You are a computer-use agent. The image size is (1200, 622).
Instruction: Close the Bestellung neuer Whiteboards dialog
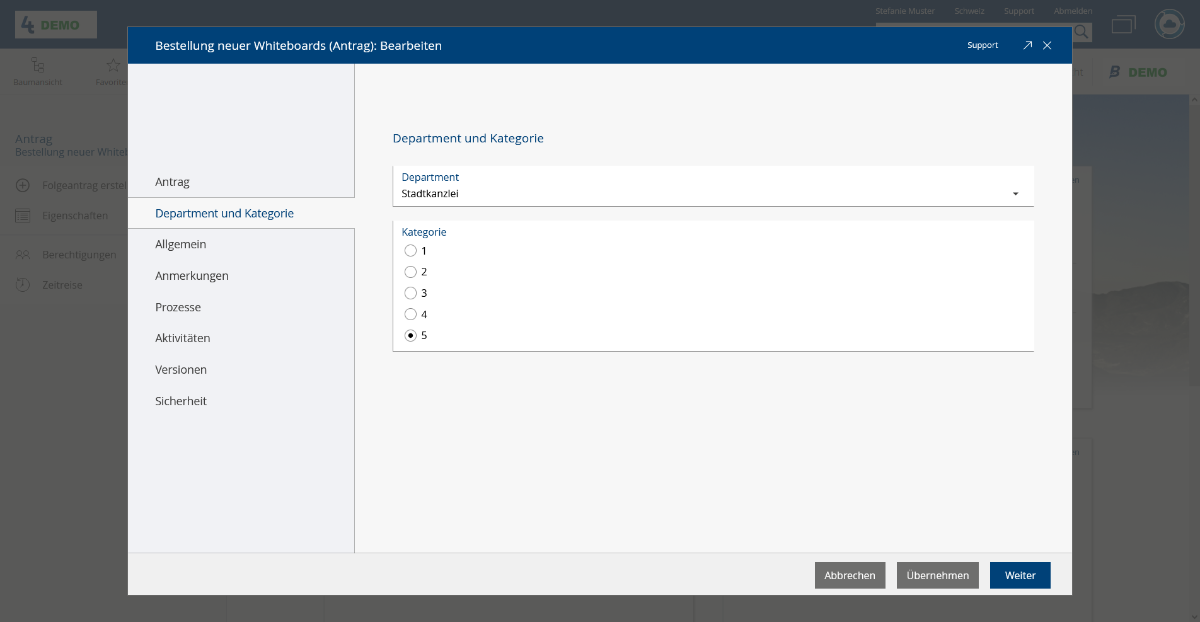click(x=1047, y=45)
